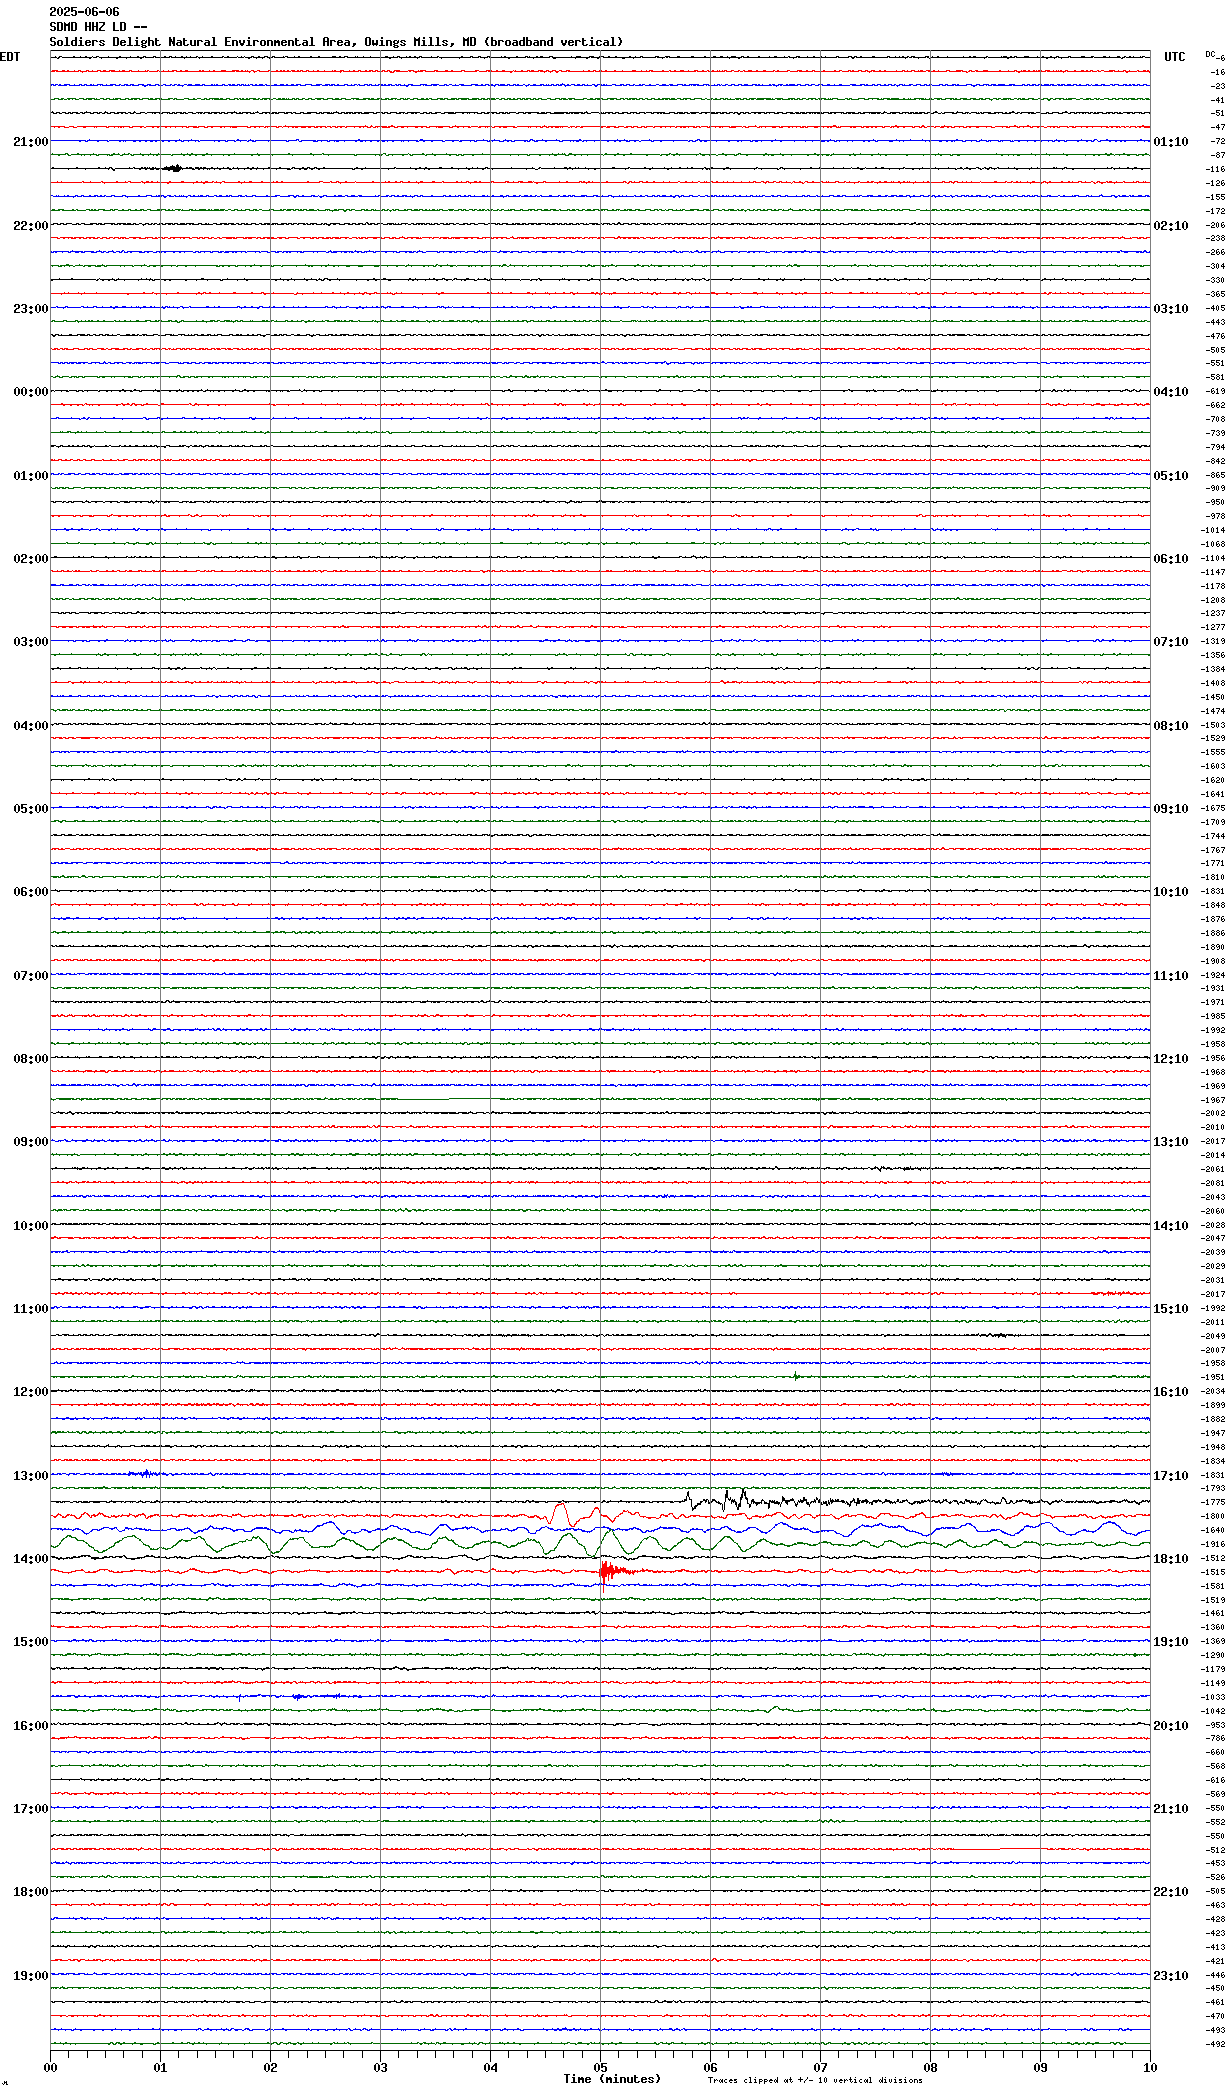
Task: Select the 21:00 EDT time label
Action: click(31, 142)
